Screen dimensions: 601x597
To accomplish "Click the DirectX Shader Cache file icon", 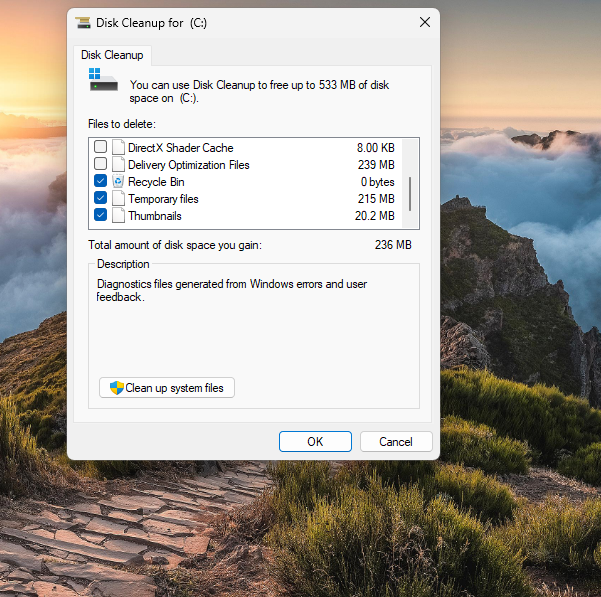I will click(118, 147).
